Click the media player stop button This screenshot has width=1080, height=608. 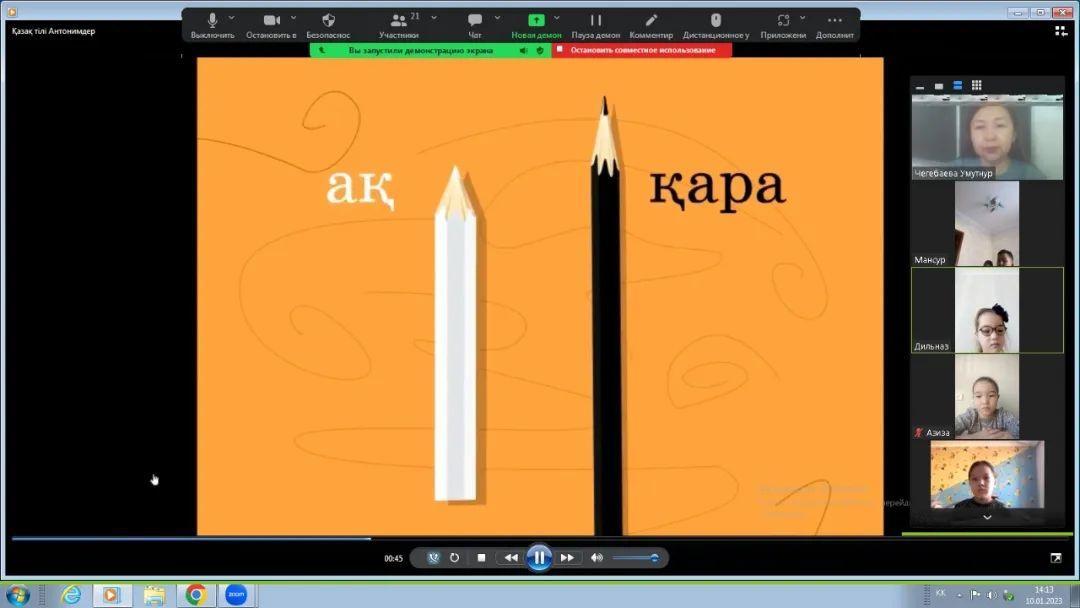pos(481,558)
